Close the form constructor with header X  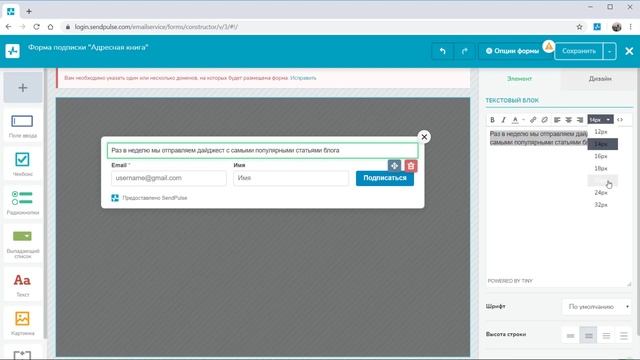[x=629, y=51]
